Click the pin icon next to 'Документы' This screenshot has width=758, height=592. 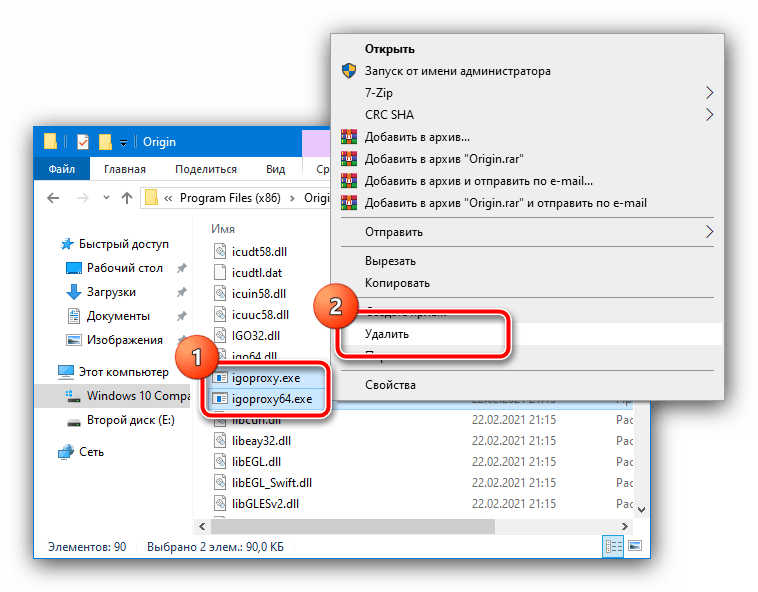pyautogui.click(x=182, y=316)
